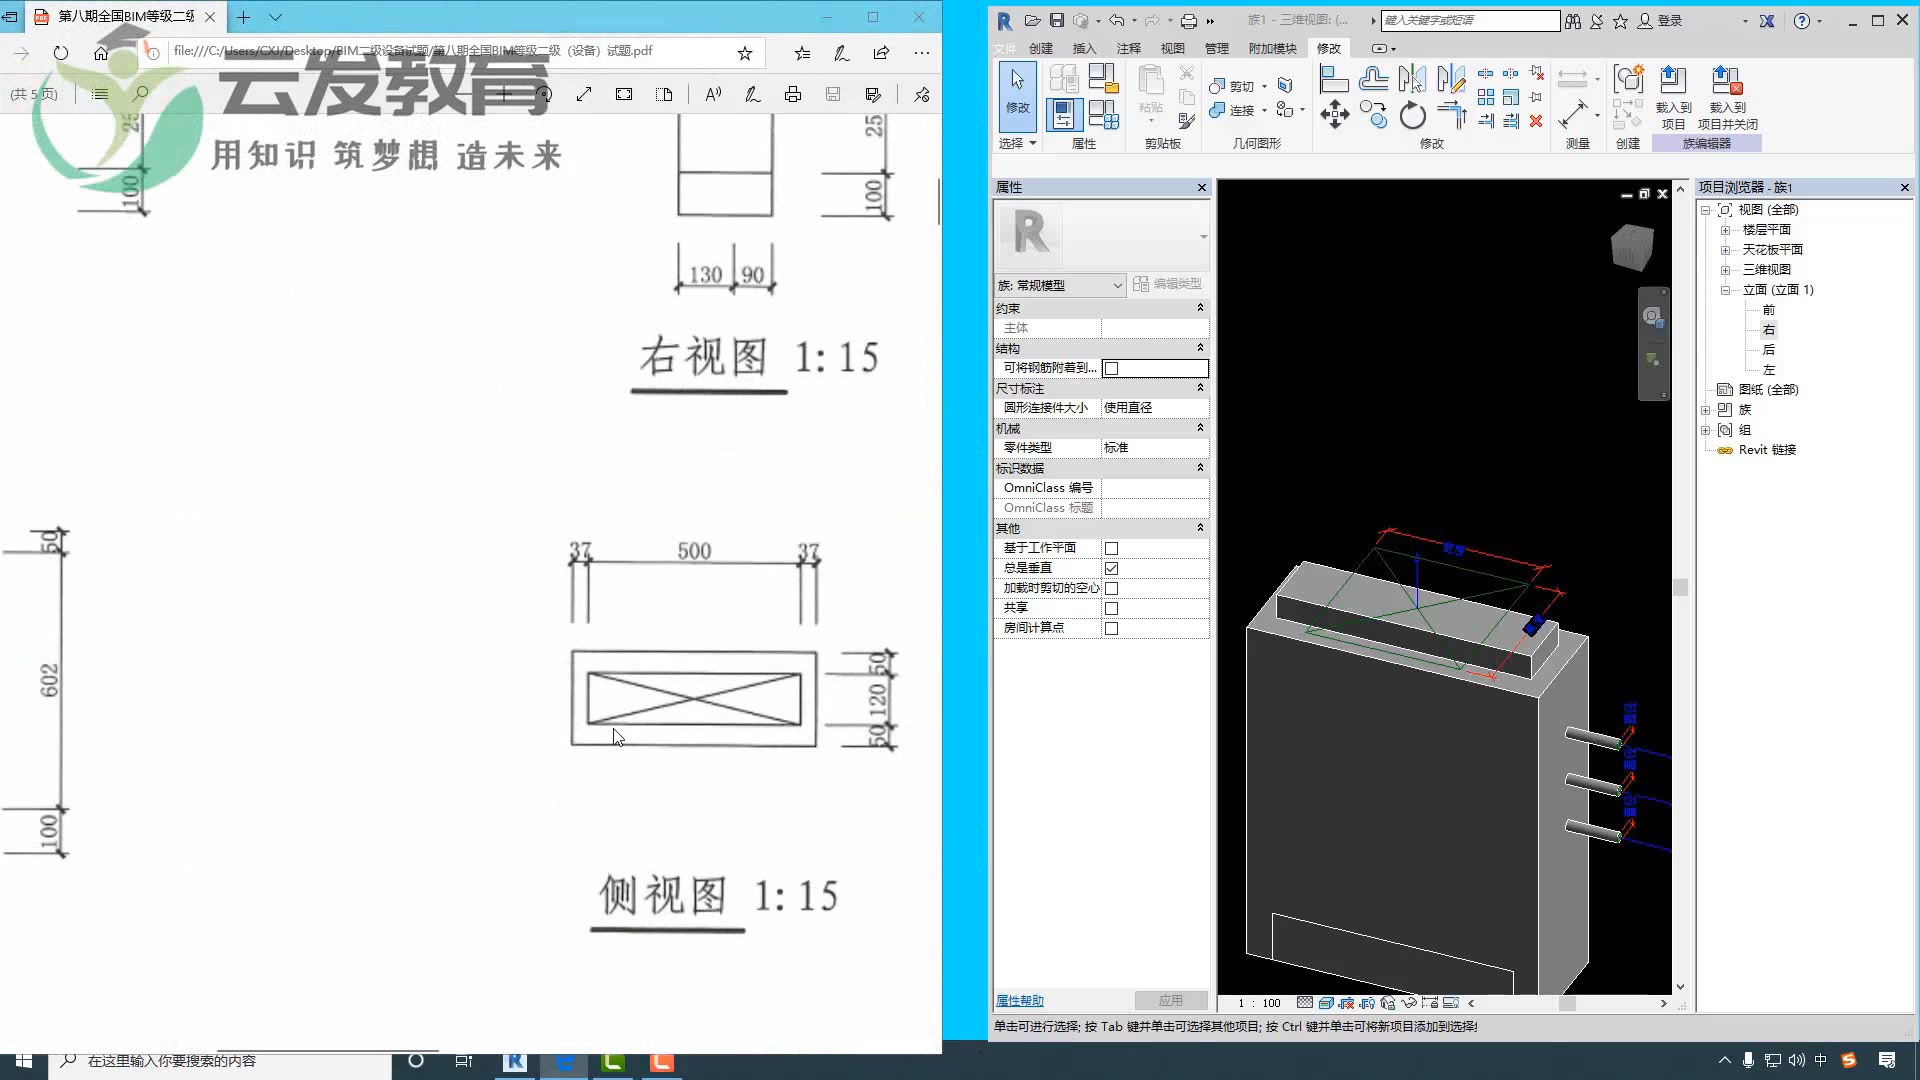Activate the Rotate tool
The height and width of the screenshot is (1080, 1920).
click(1412, 116)
